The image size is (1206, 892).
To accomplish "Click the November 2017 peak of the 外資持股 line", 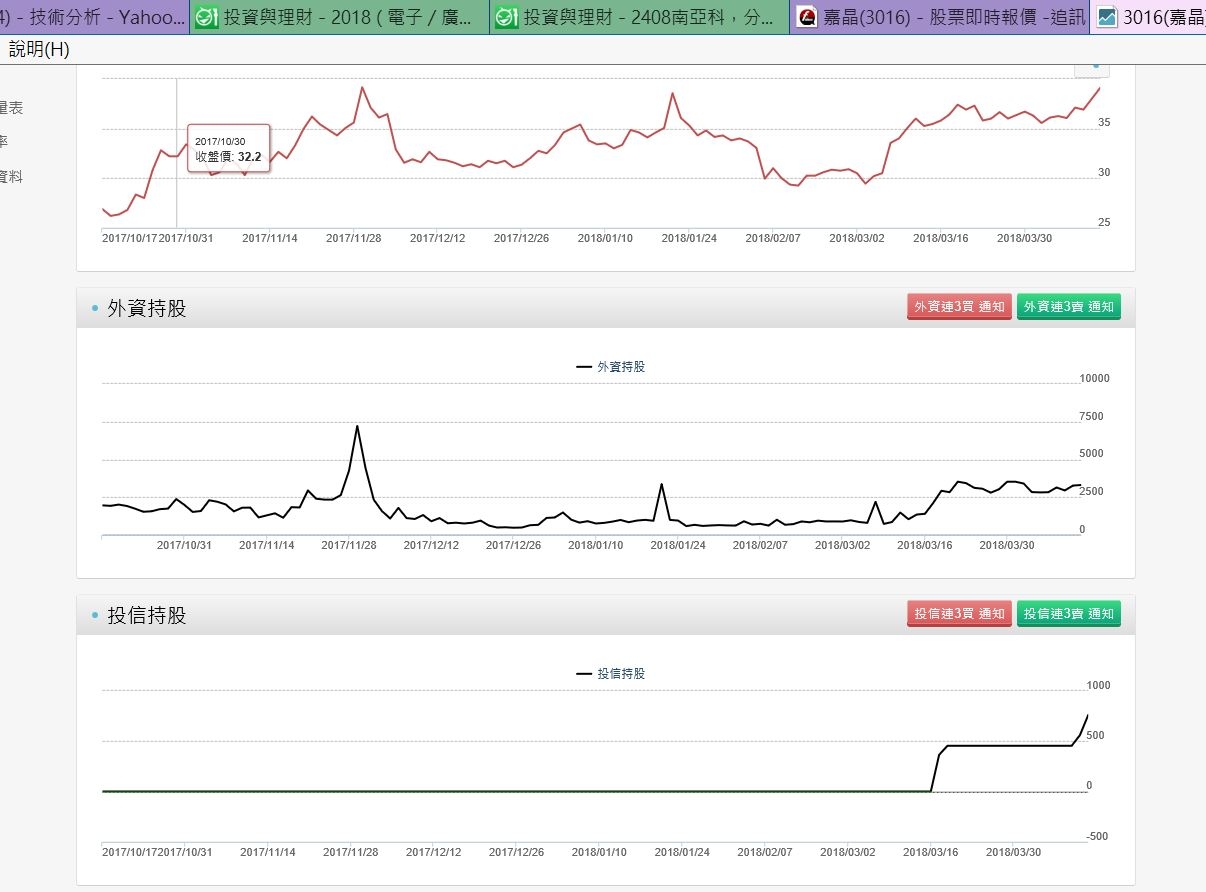I will pyautogui.click(x=357, y=427).
